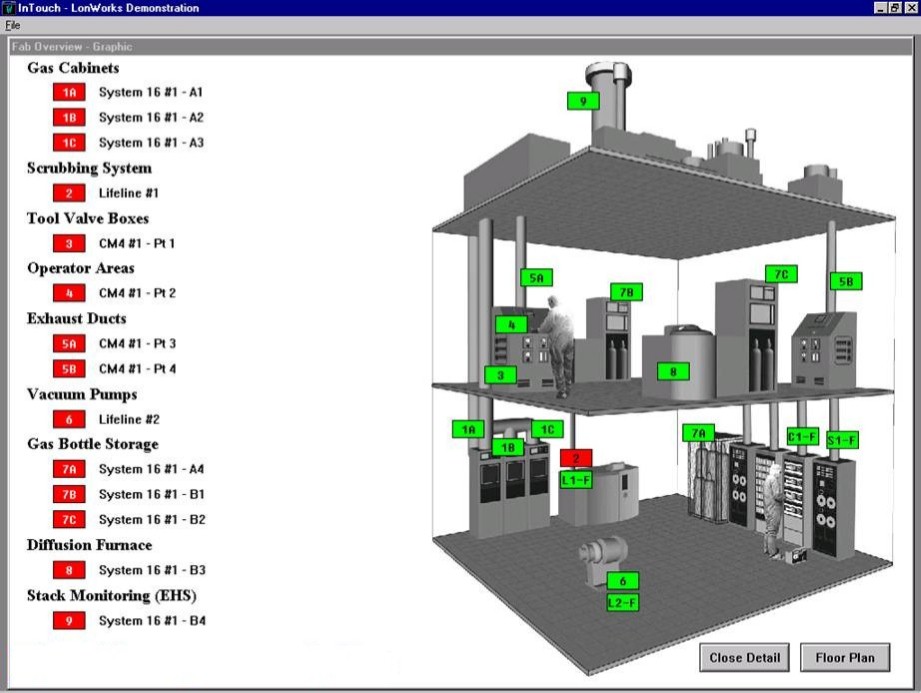Click the Diffusion Furnace heading
This screenshot has width=921, height=693.
[x=89, y=545]
